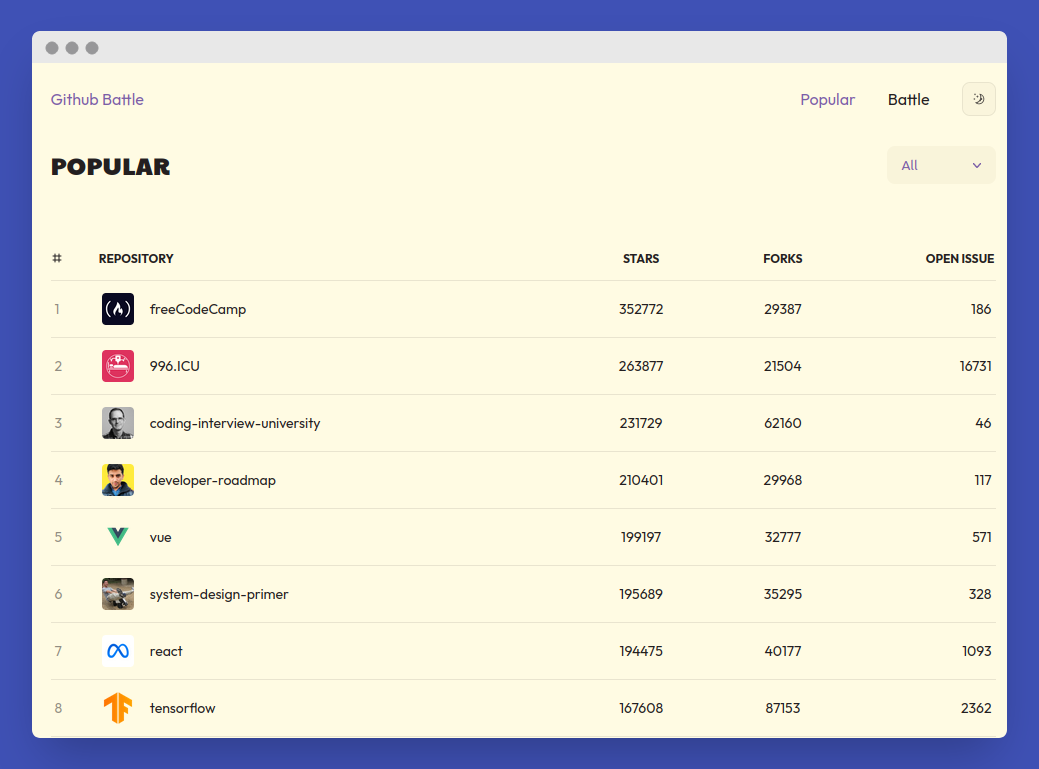Click the react Meta logo icon
The height and width of the screenshot is (769, 1039).
click(118, 651)
